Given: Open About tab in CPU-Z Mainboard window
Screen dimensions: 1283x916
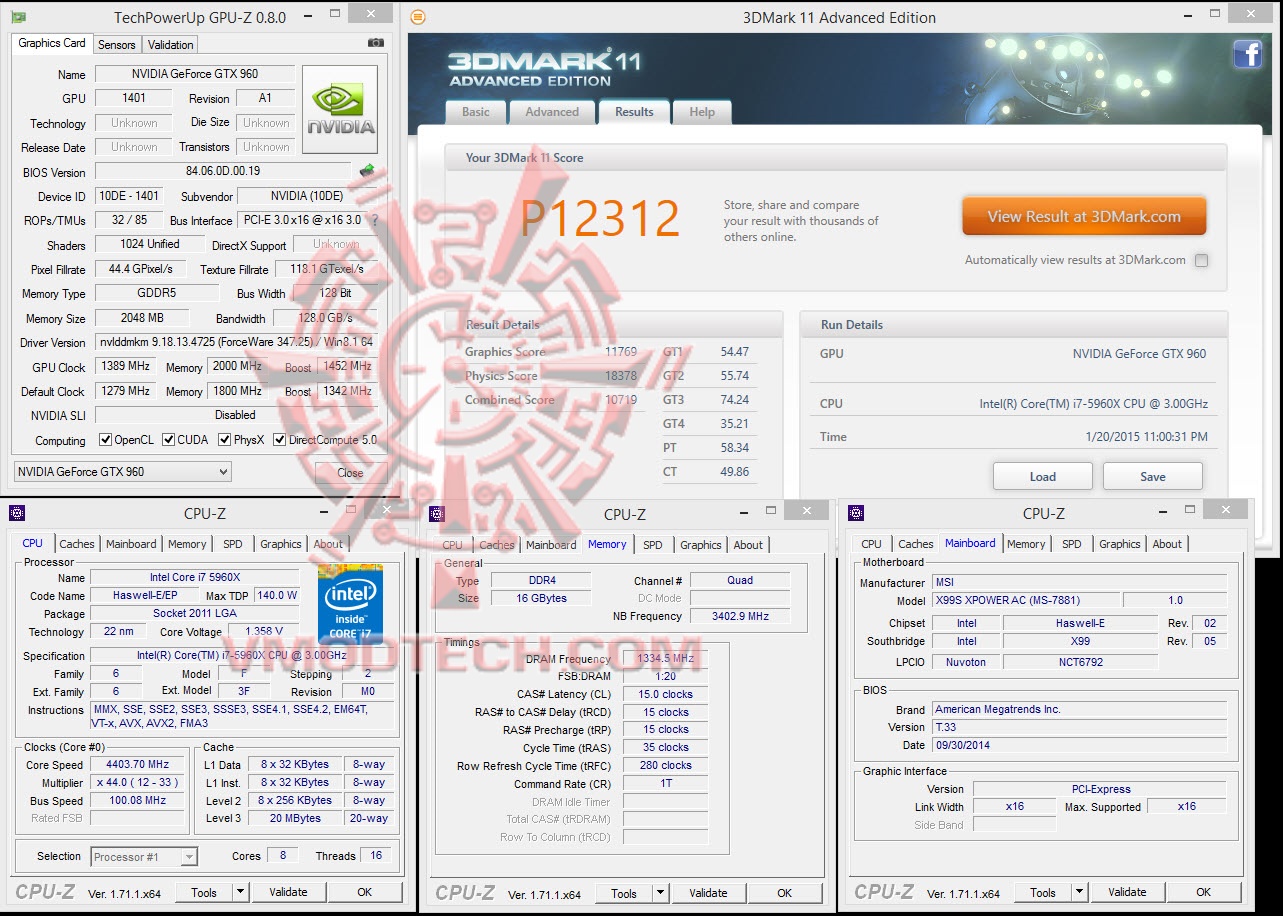Looking at the screenshot, I should pos(1167,544).
